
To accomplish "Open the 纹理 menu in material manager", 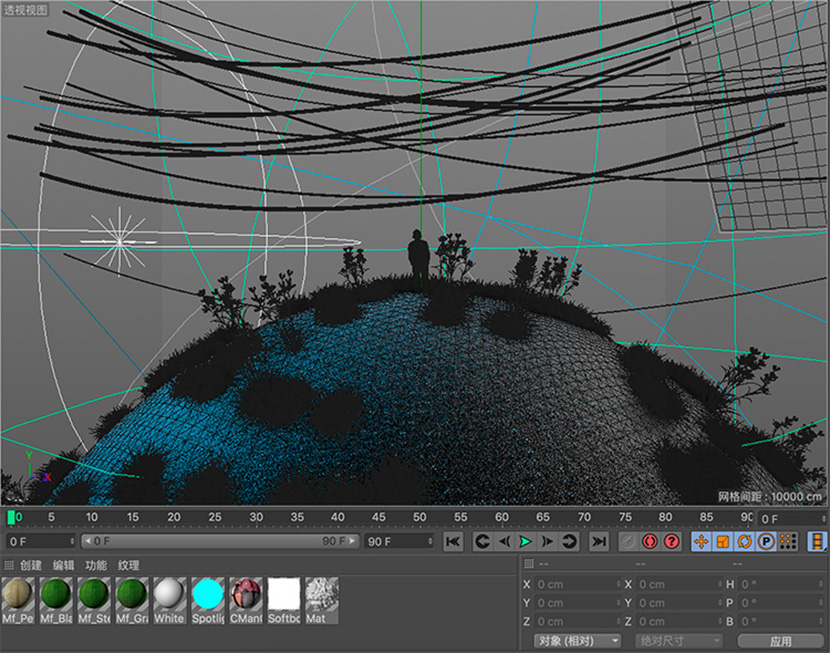I will pos(129,565).
